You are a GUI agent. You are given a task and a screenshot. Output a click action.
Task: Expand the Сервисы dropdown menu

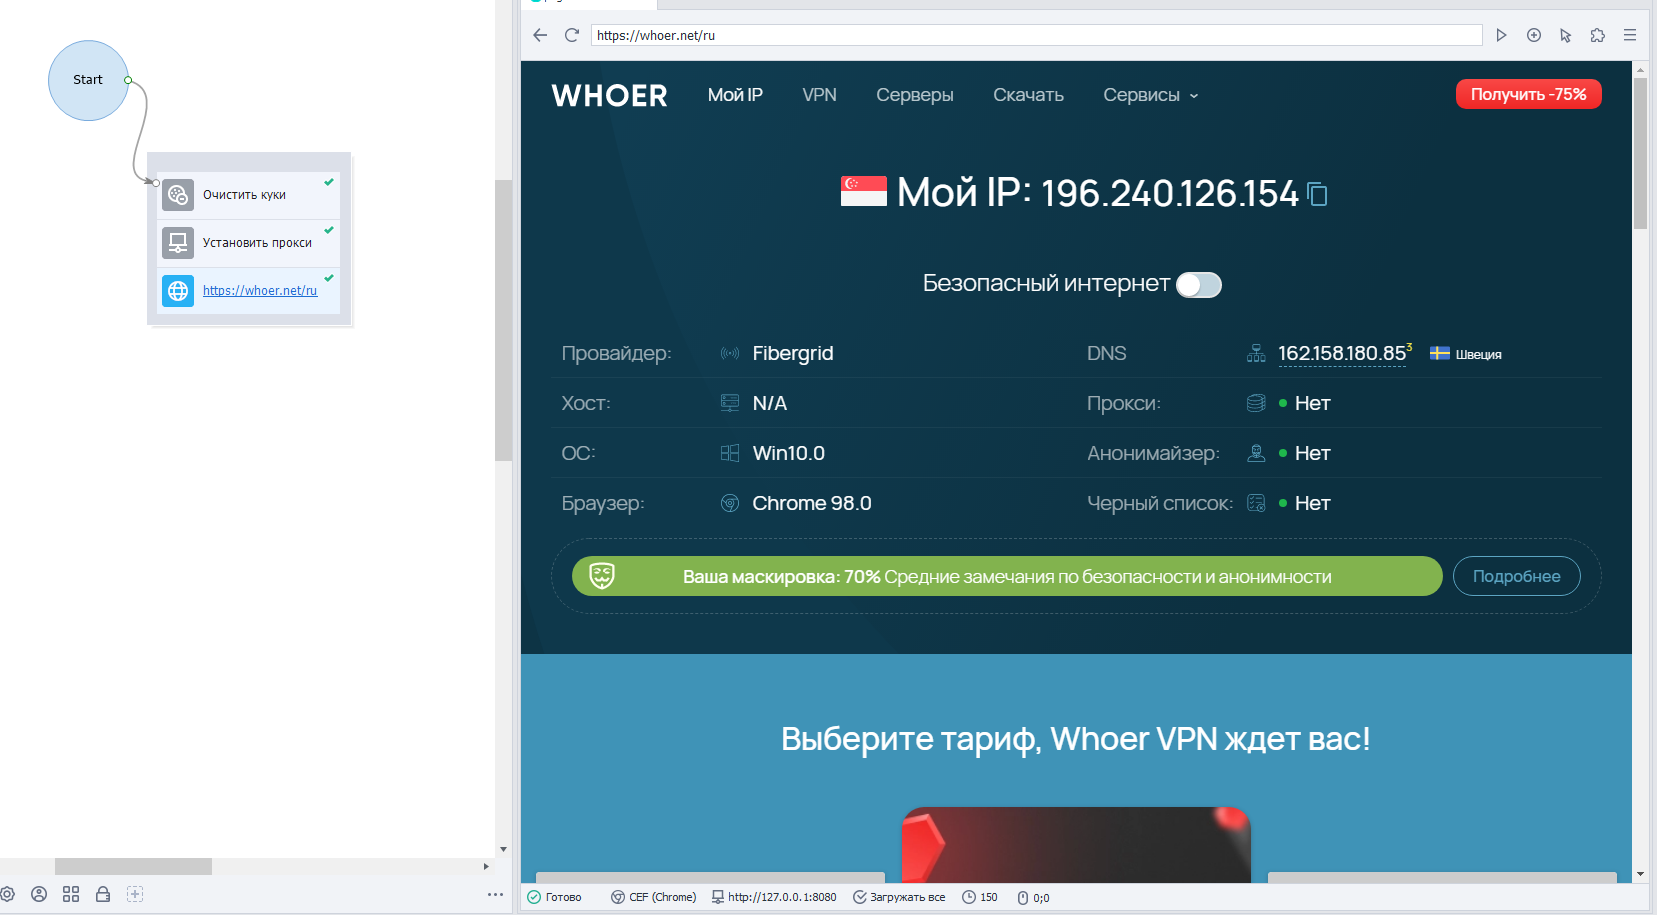coord(1151,95)
